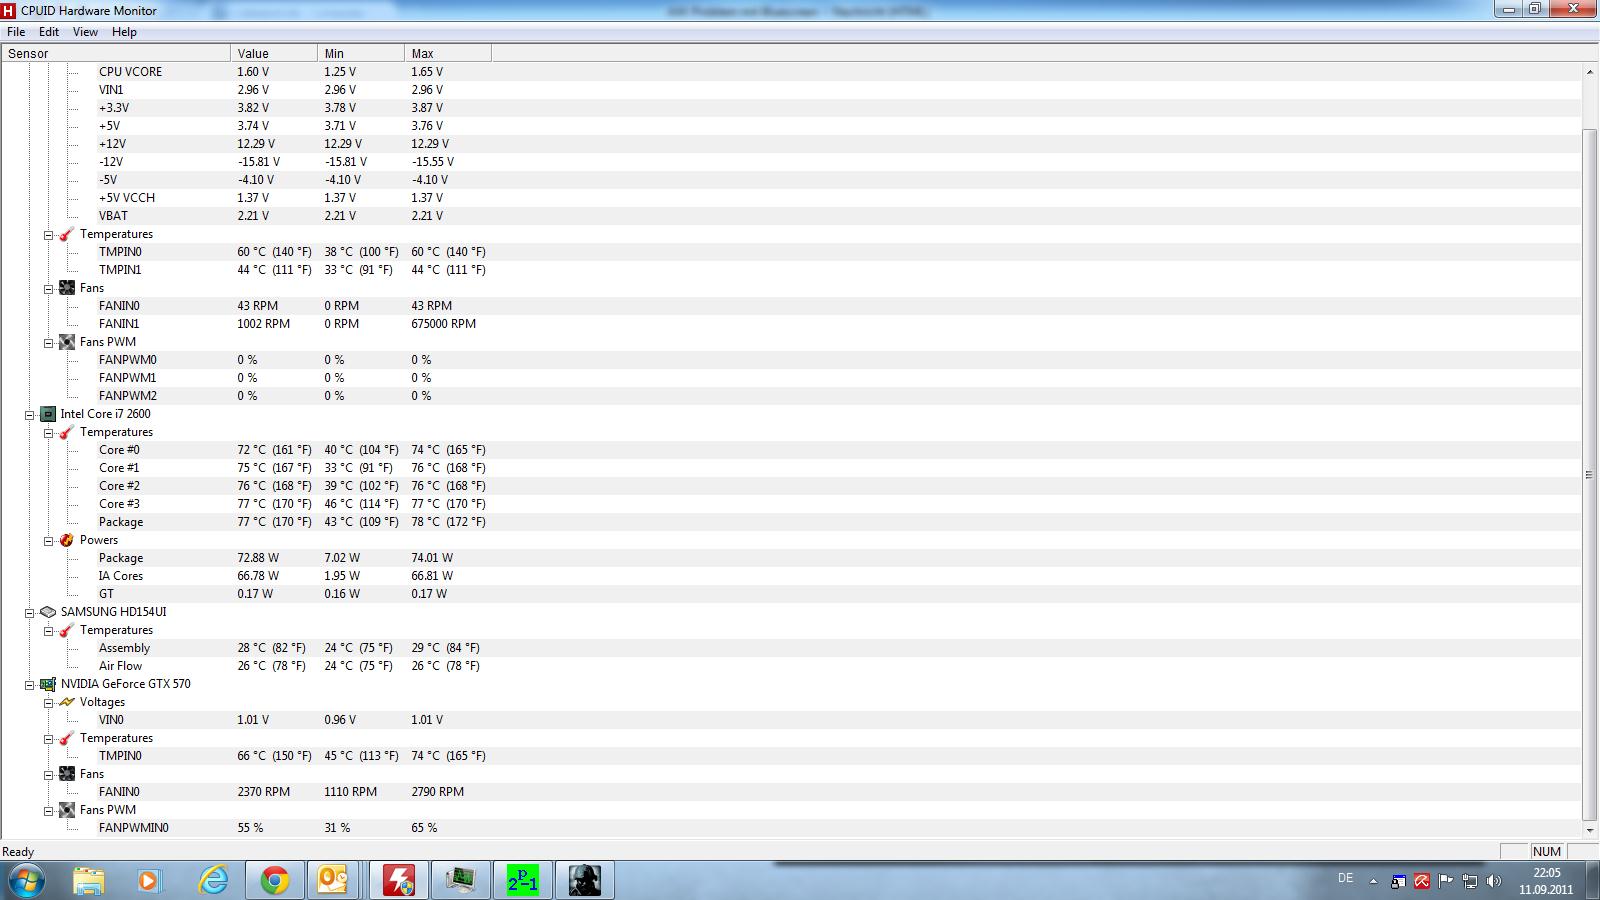Show hidden tray icons arrow
The height and width of the screenshot is (900, 1600).
(1373, 881)
